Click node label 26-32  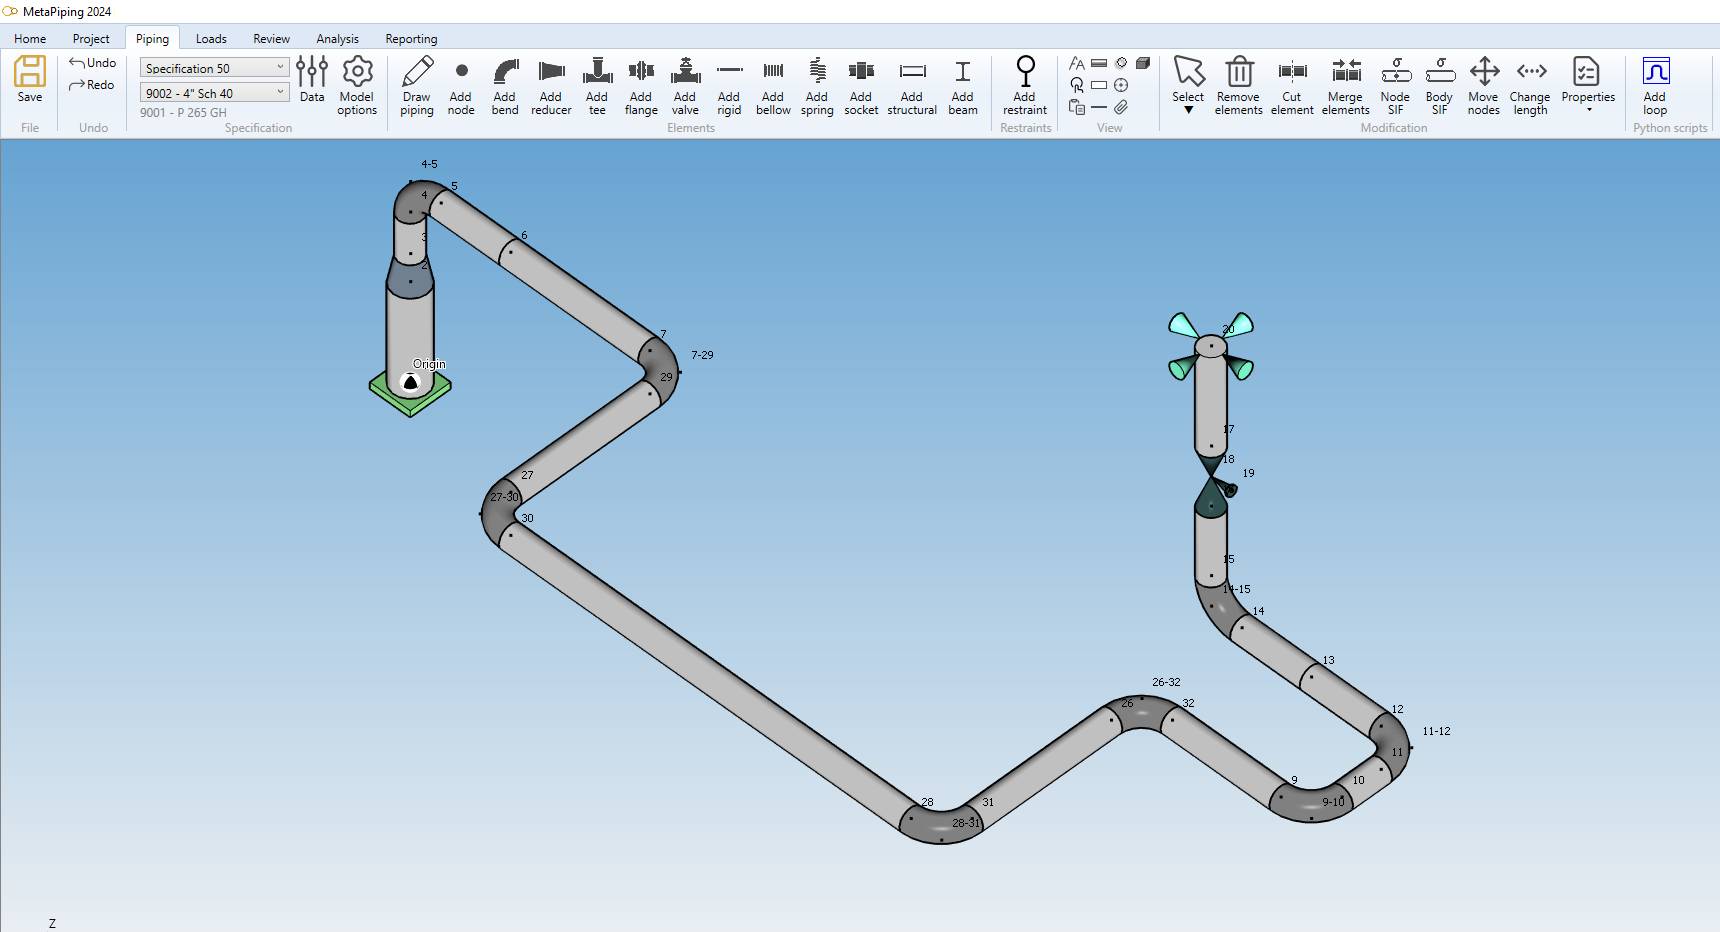pyautogui.click(x=1166, y=682)
